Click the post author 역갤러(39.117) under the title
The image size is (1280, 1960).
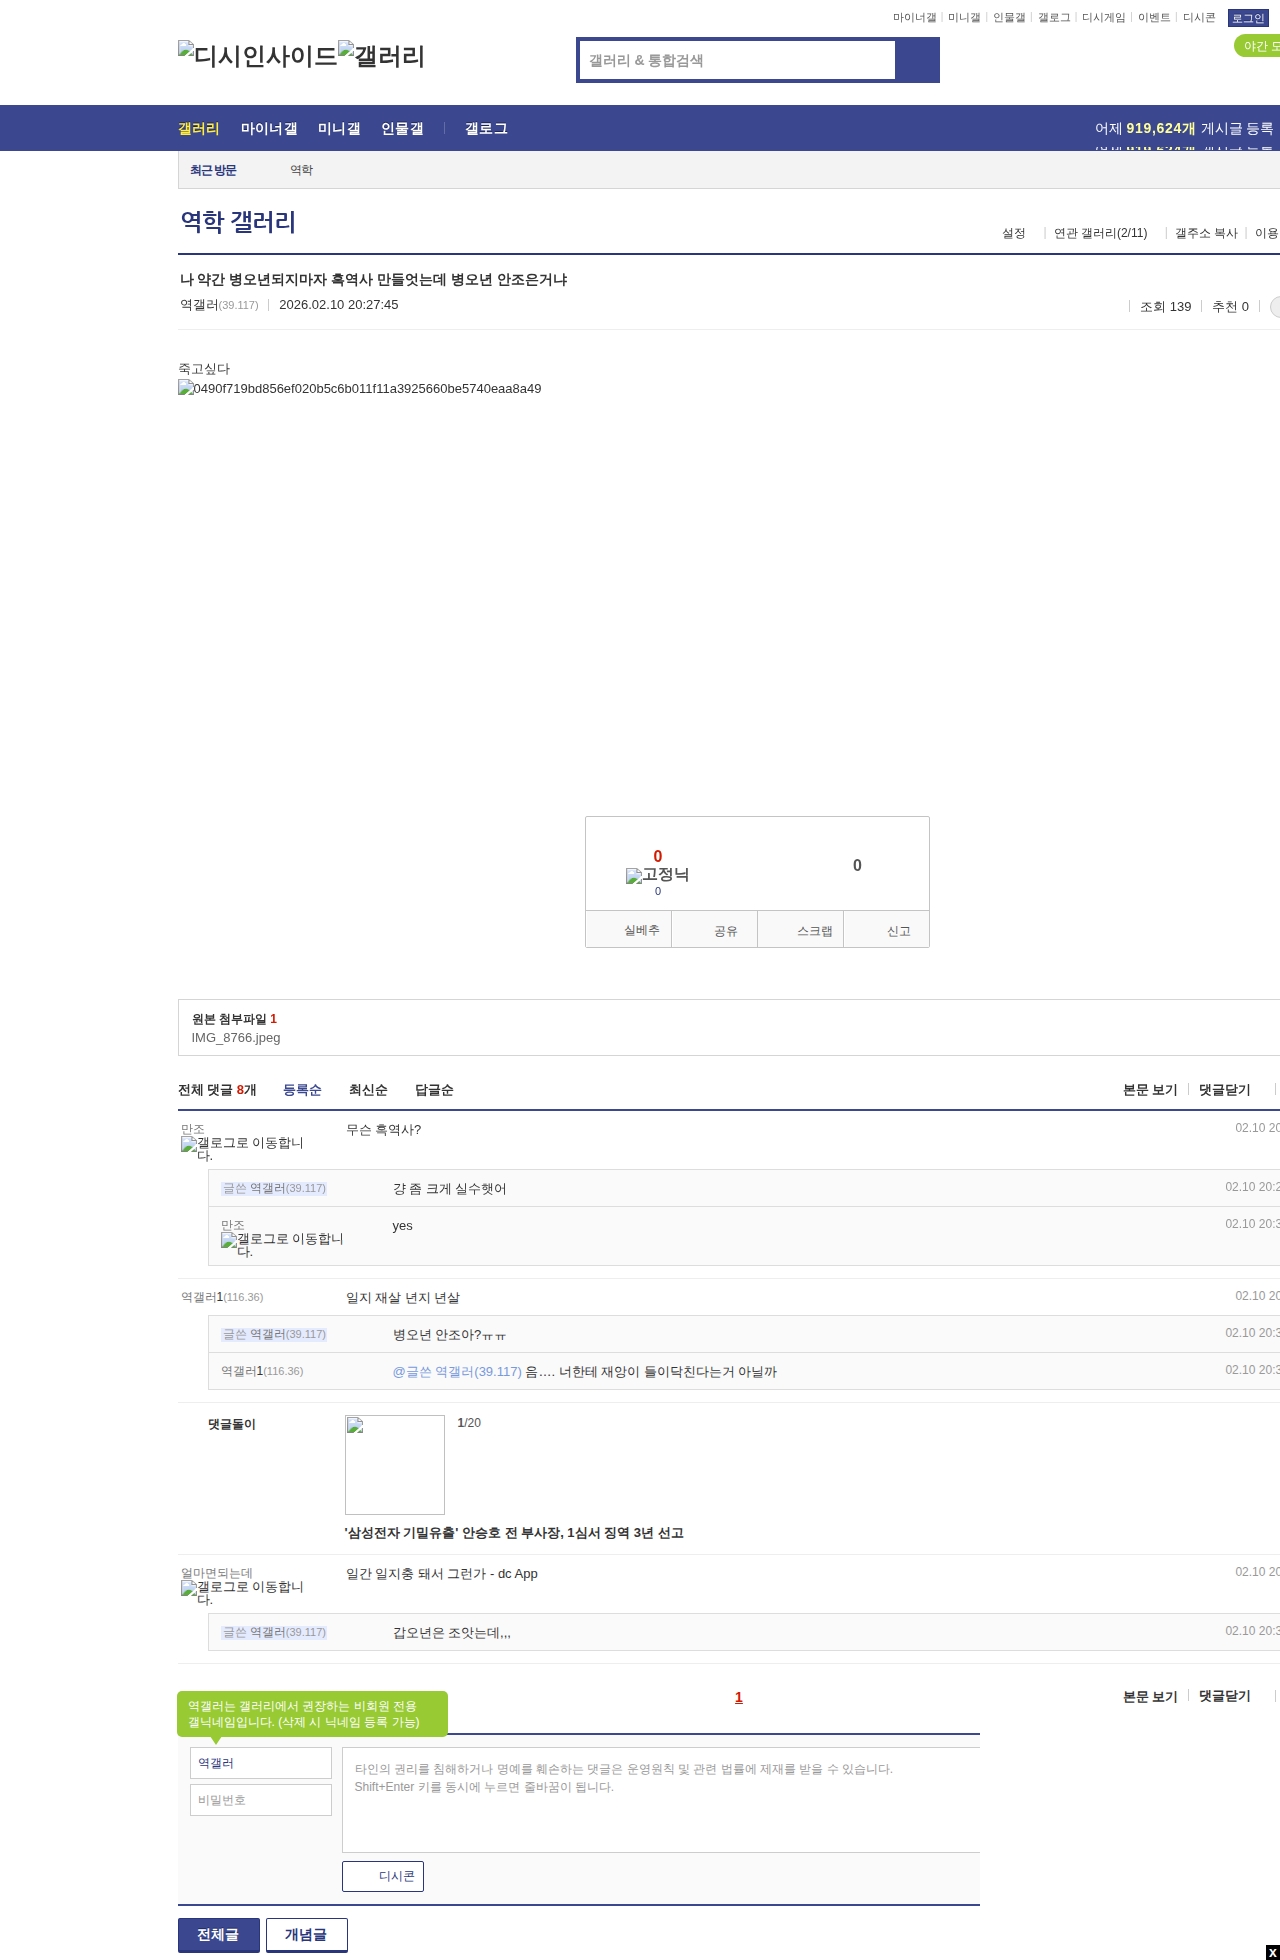tap(219, 305)
